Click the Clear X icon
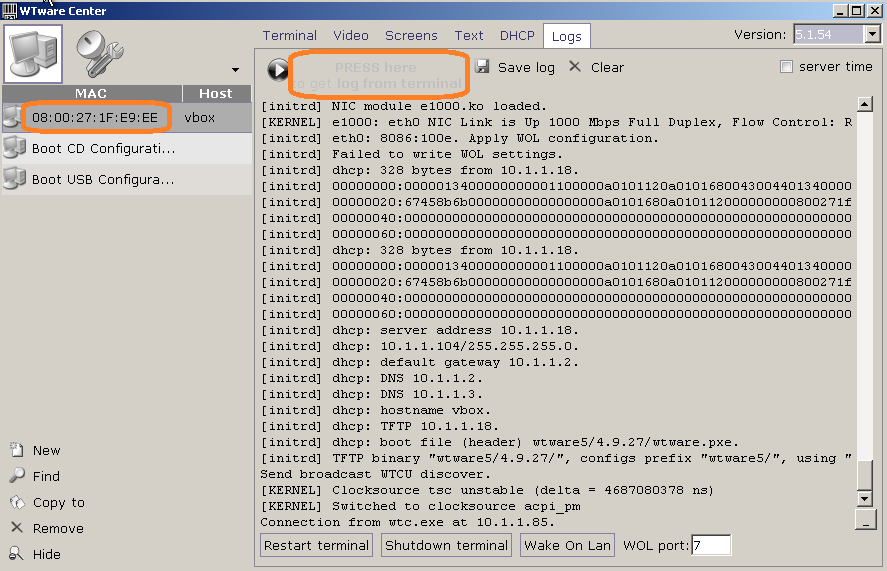The height and width of the screenshot is (571, 887). 575,66
